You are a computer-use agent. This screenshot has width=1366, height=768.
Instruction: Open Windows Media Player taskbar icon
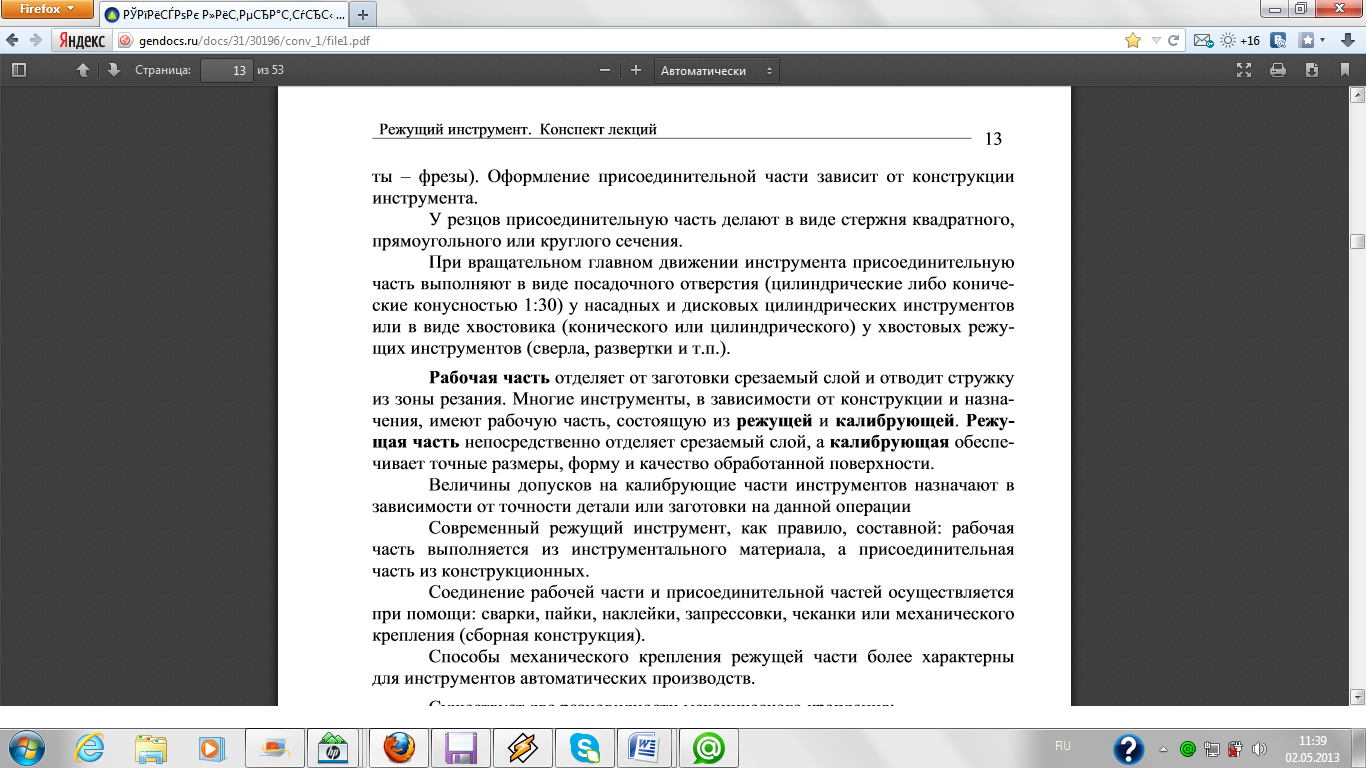click(211, 747)
